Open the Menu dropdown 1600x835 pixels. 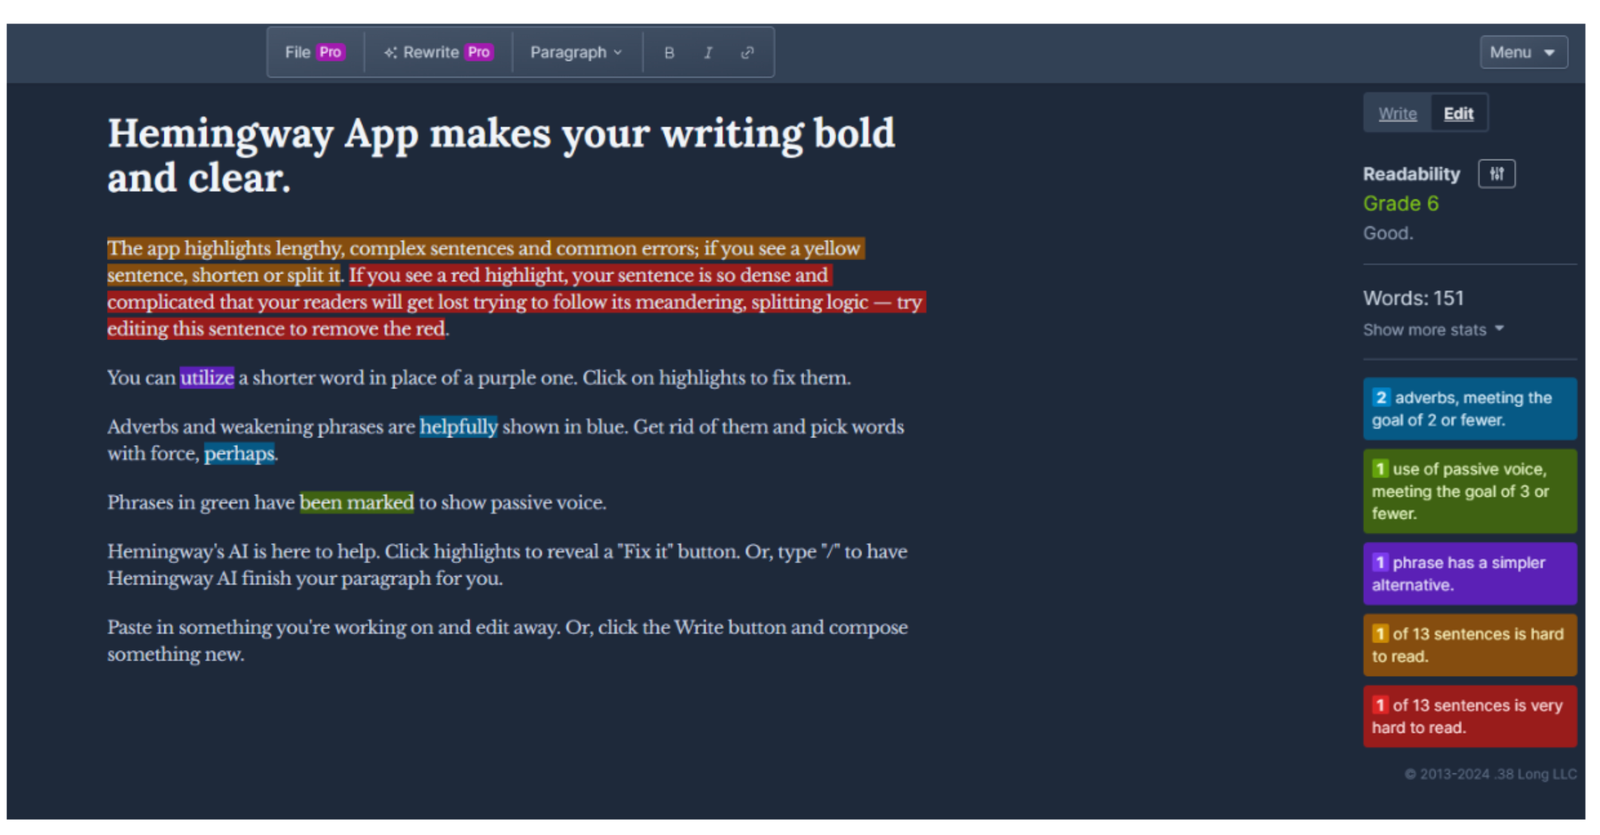tap(1523, 52)
